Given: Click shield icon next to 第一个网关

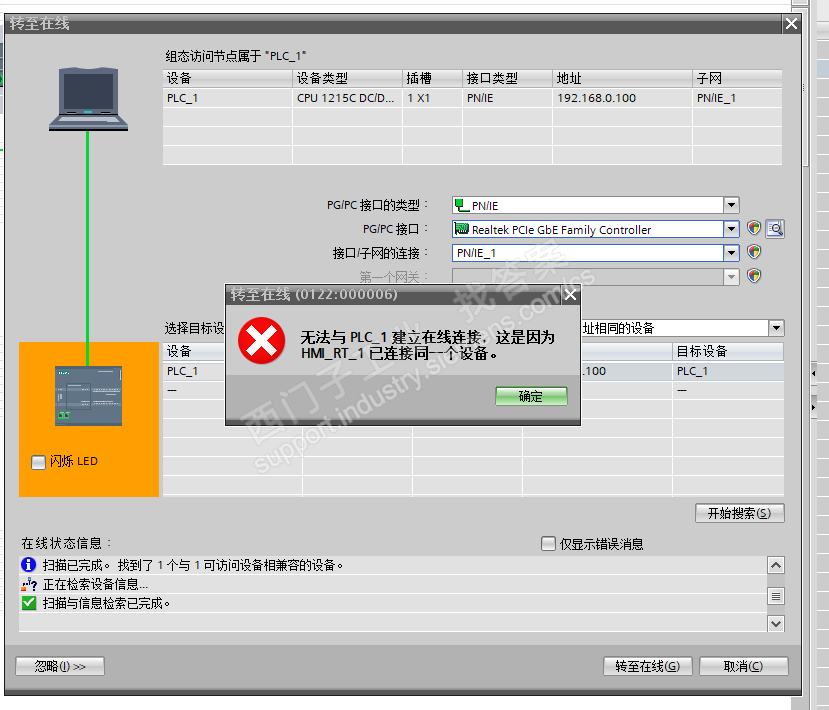Looking at the screenshot, I should [x=754, y=275].
